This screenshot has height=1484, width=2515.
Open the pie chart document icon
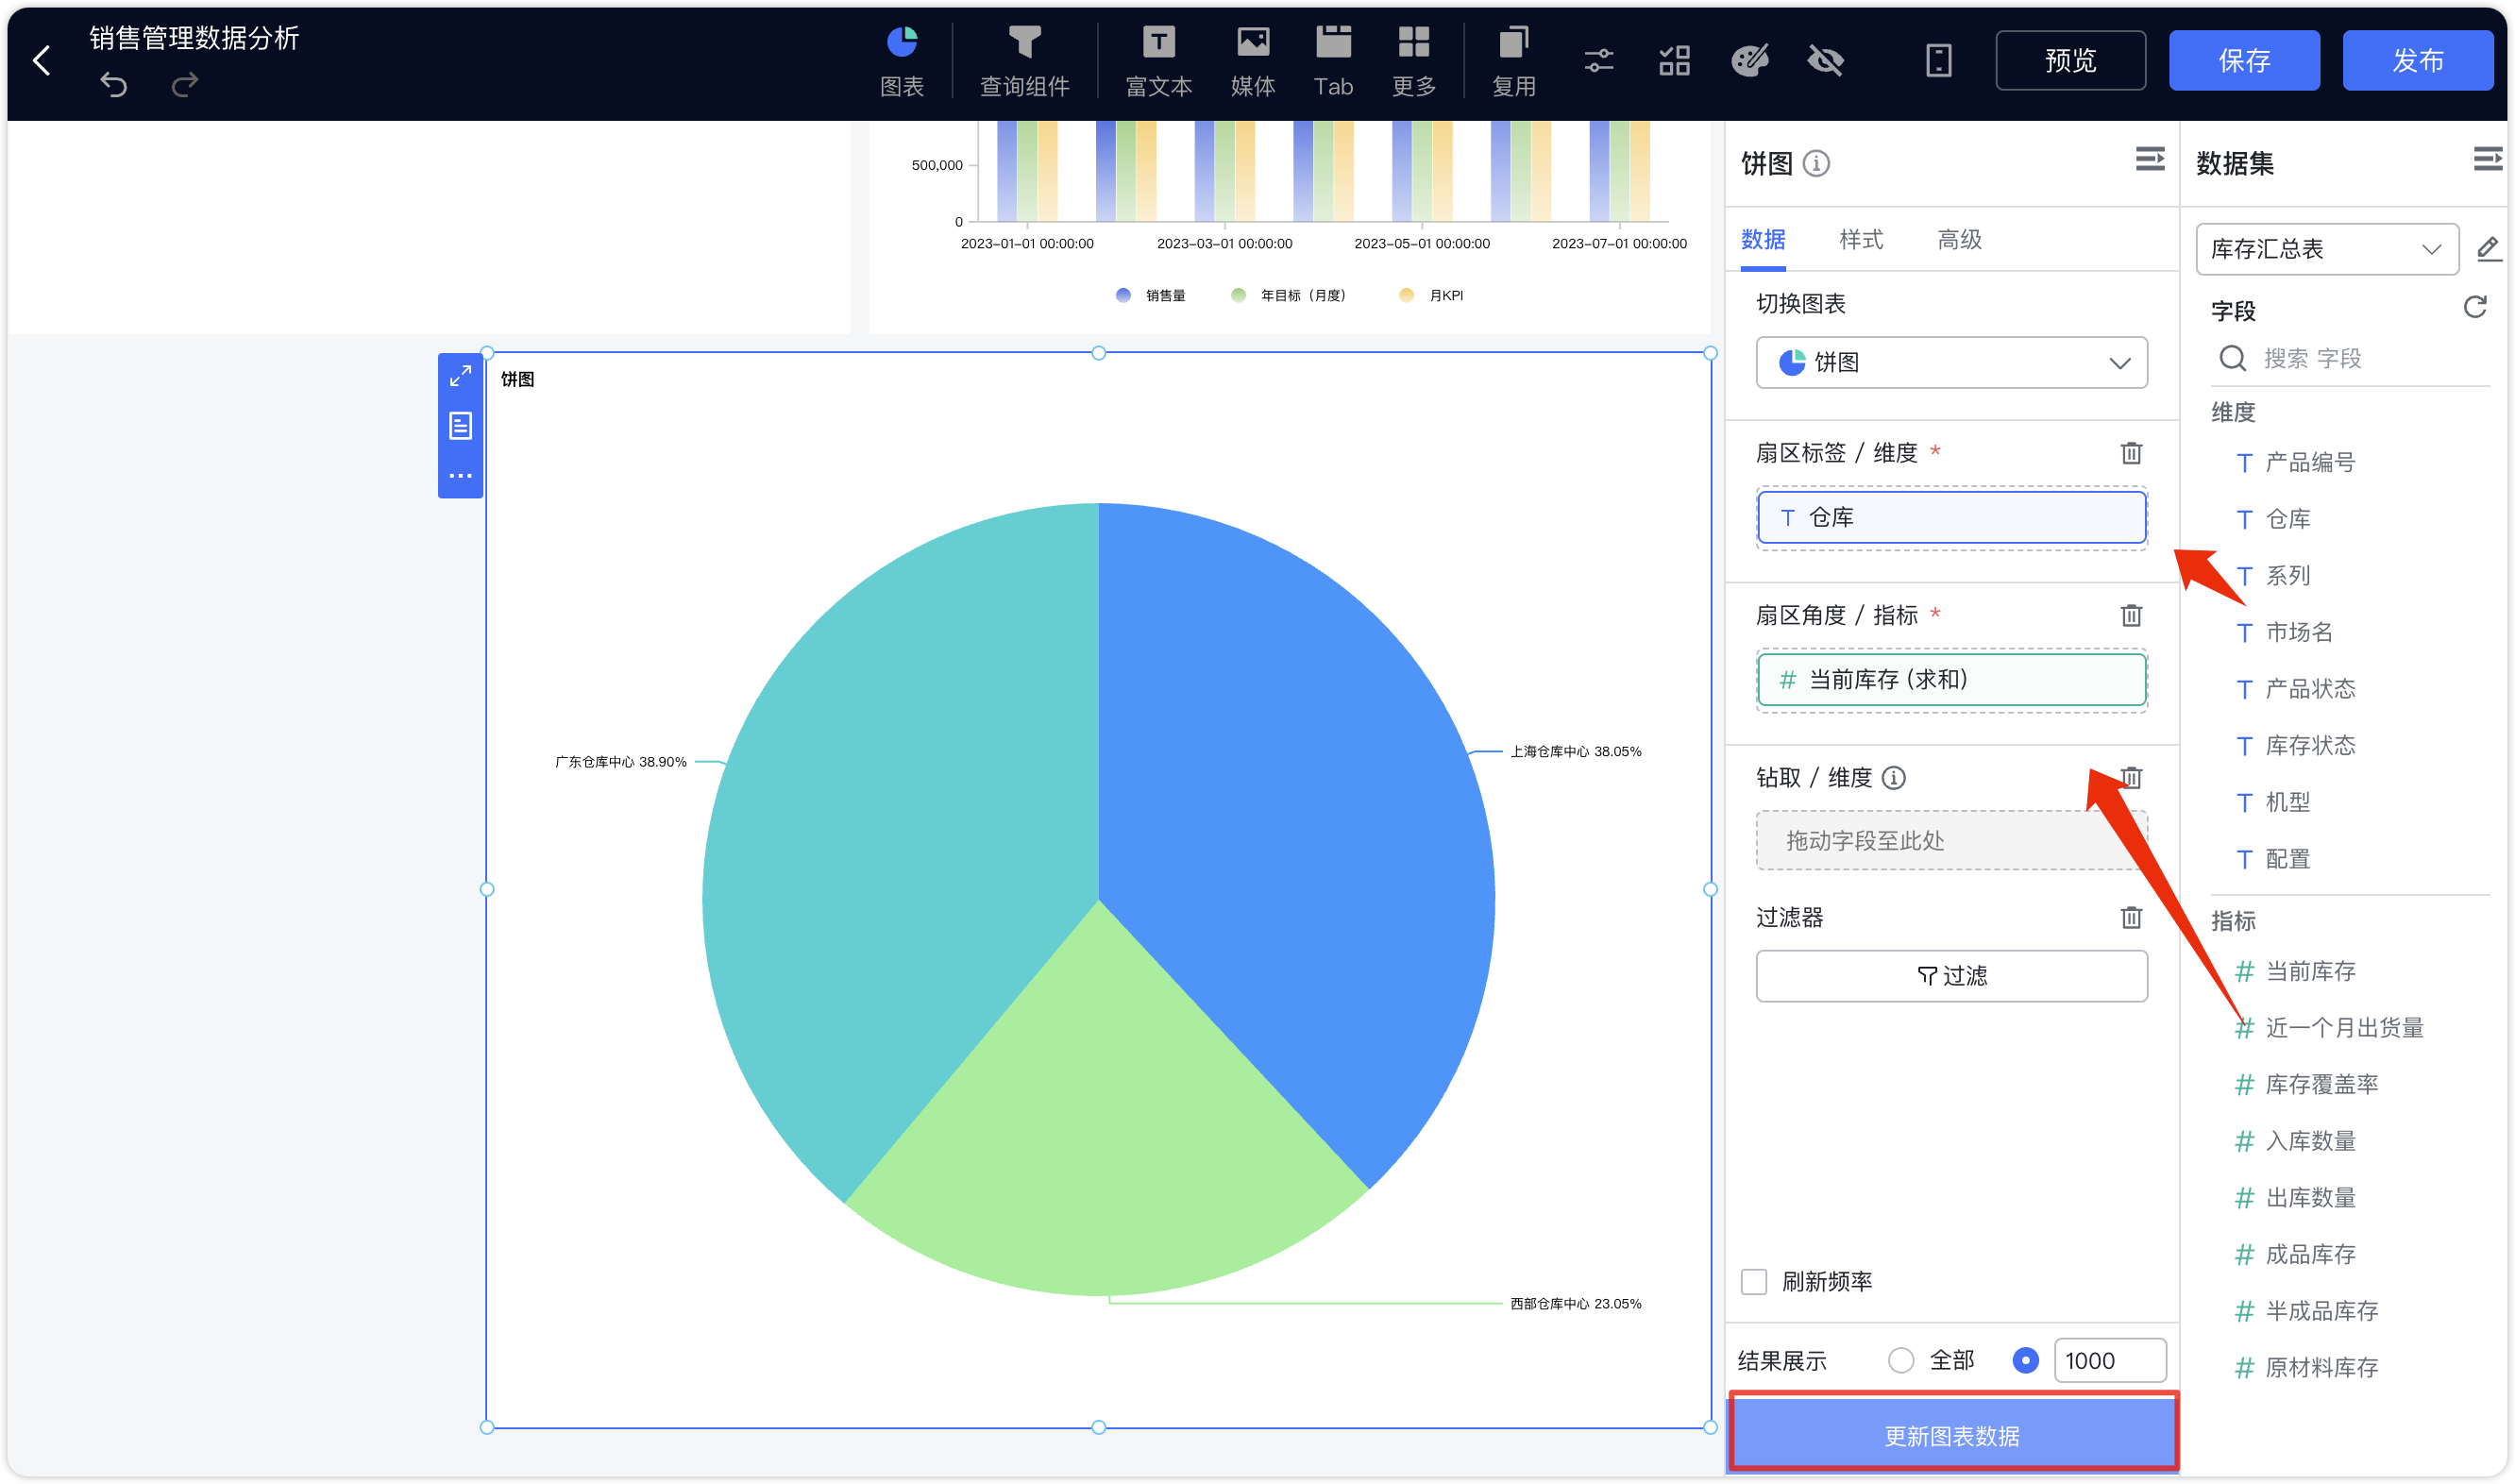coord(460,426)
